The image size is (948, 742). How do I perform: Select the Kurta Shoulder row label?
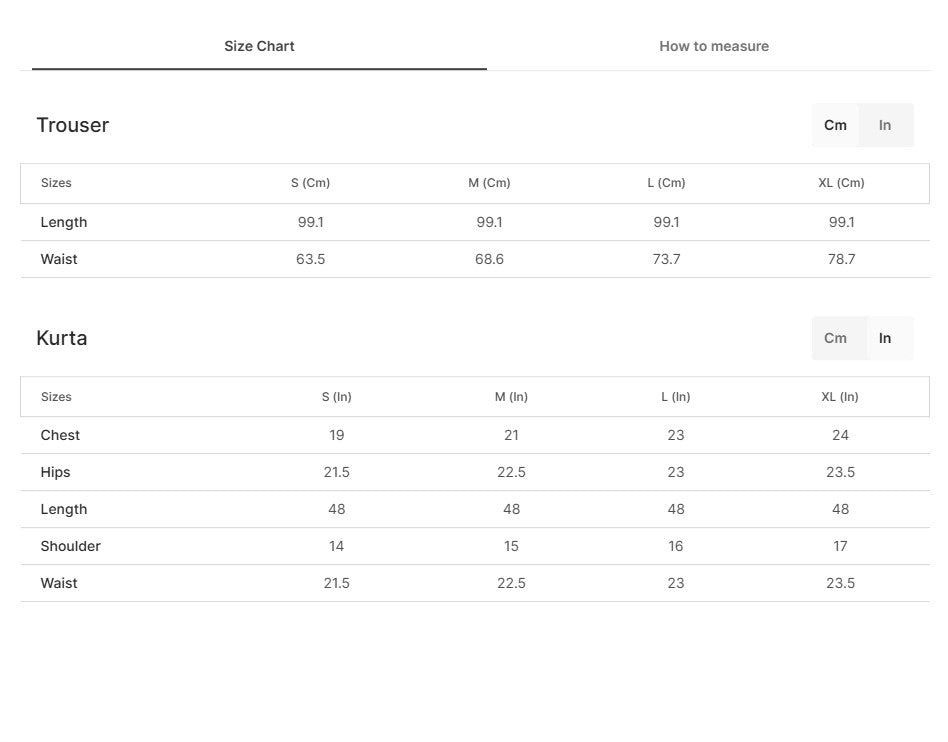70,546
